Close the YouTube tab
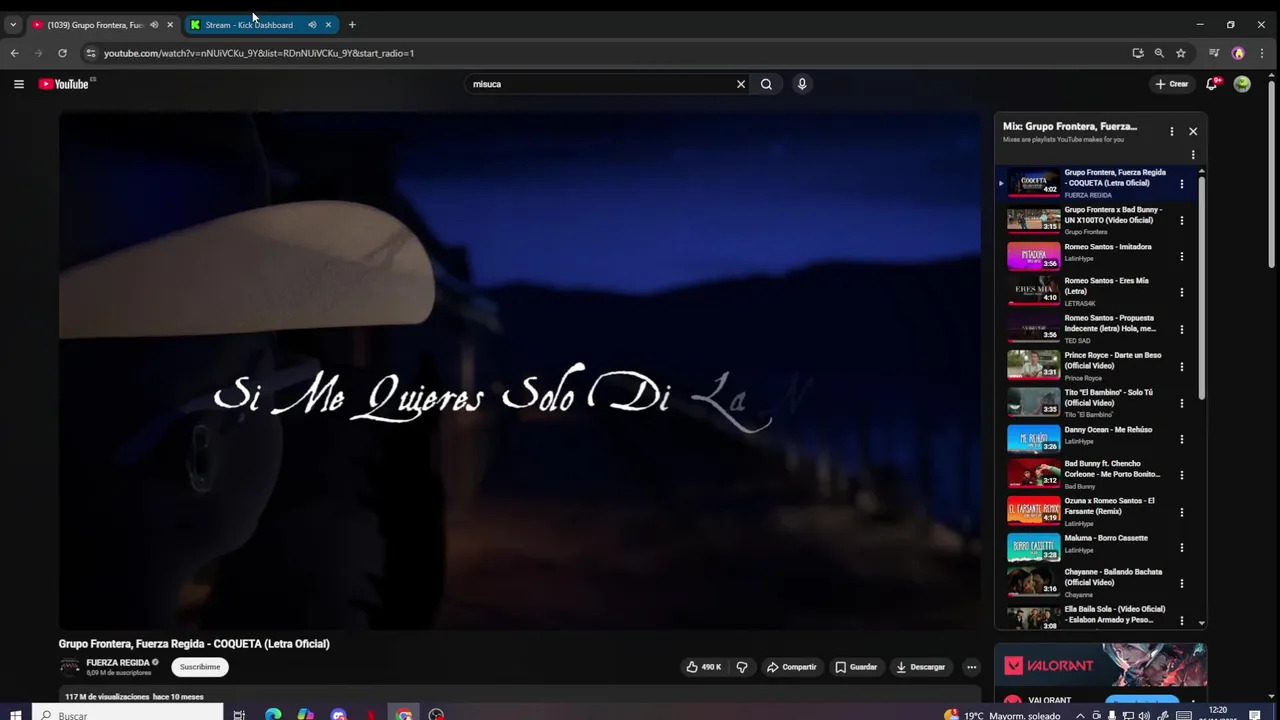 point(170,25)
